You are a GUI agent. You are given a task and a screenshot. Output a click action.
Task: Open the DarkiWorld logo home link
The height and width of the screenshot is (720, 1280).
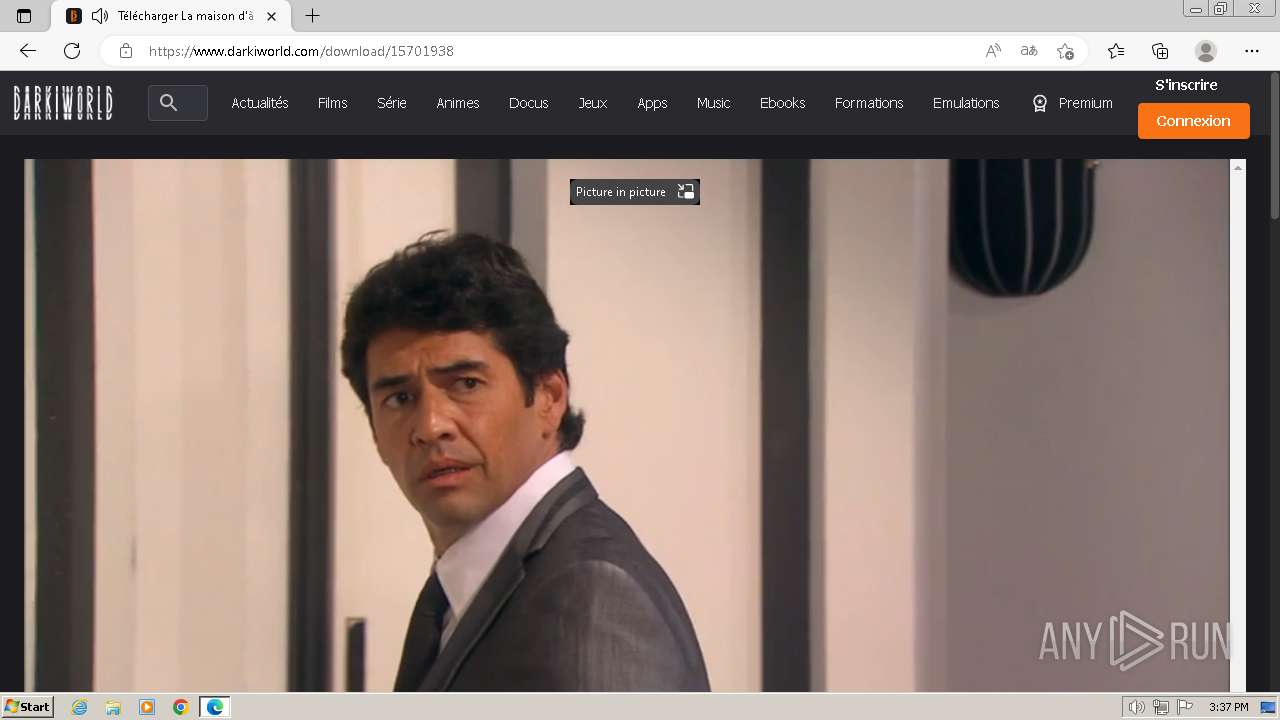63,103
